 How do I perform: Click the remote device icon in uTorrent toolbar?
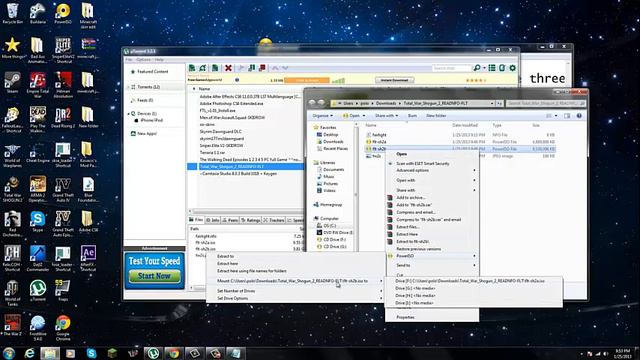click(x=502, y=68)
